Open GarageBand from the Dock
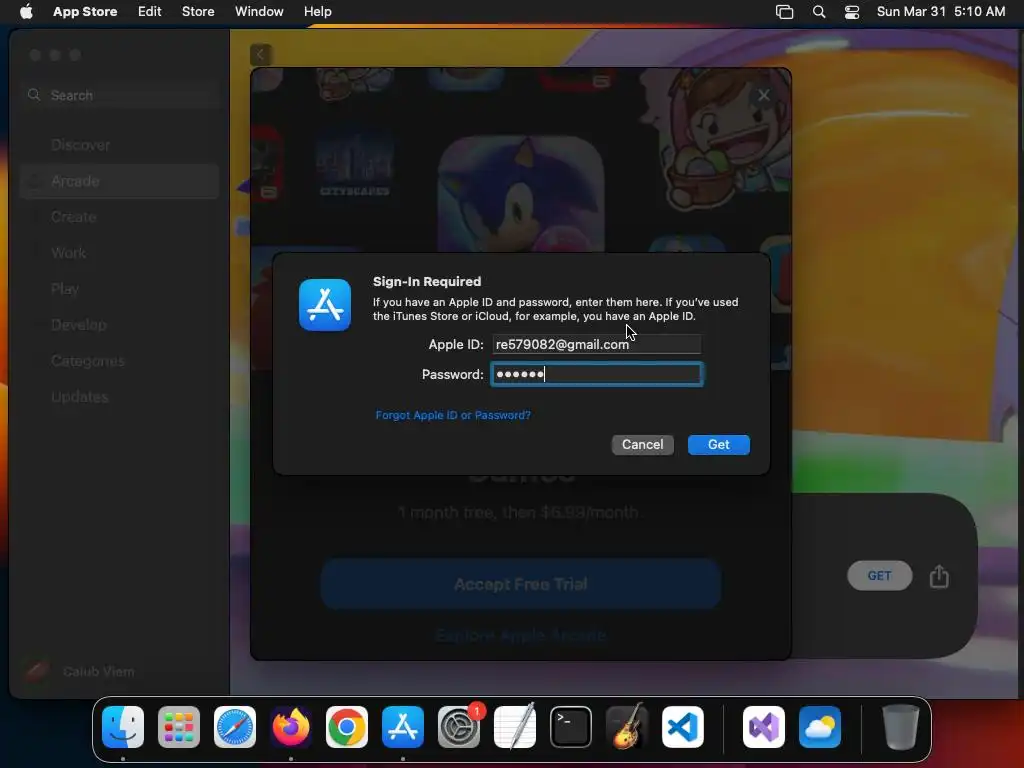Image resolution: width=1024 pixels, height=768 pixels. click(627, 727)
